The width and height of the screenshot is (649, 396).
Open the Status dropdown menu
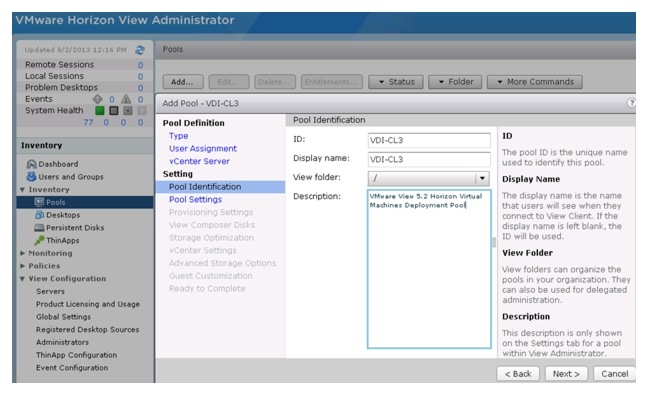(396, 82)
